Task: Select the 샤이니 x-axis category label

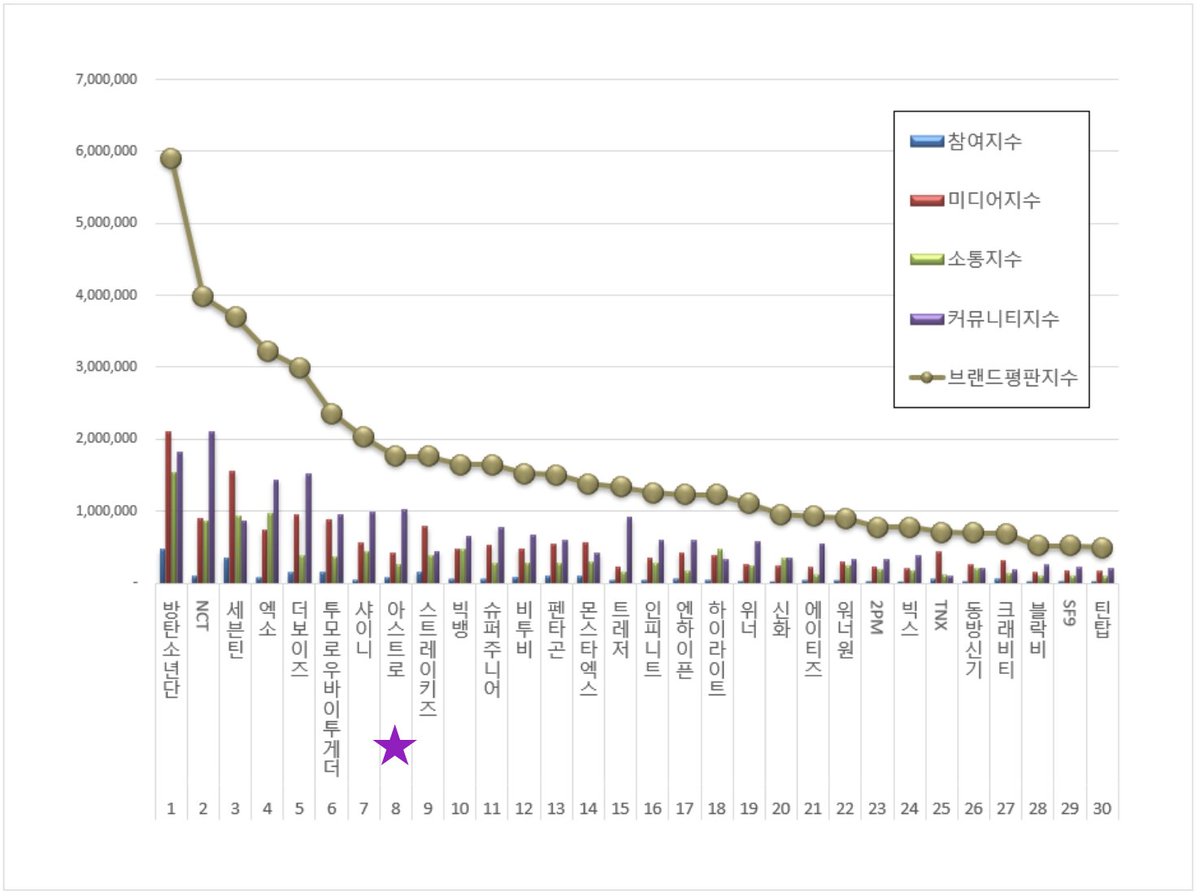Action: coord(363,630)
